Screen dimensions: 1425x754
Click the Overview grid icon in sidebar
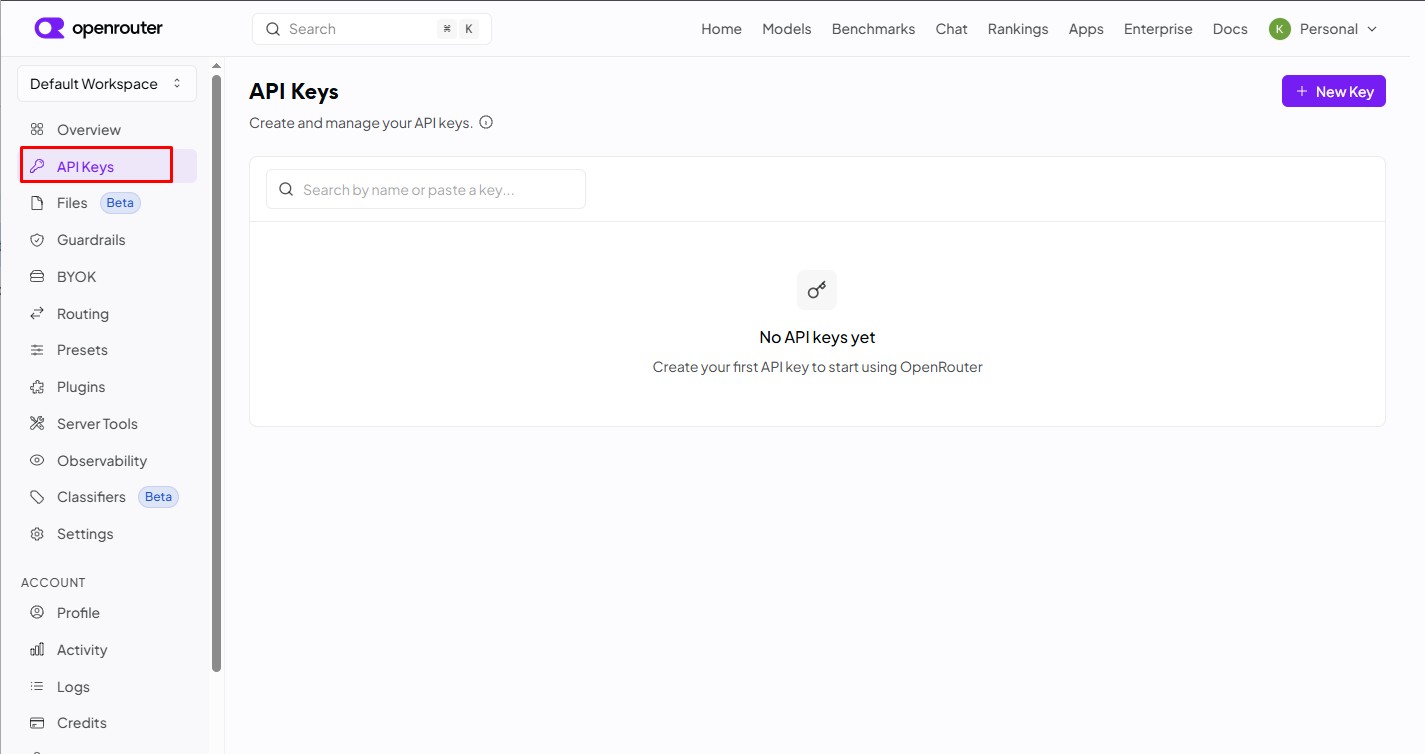[x=37, y=130]
